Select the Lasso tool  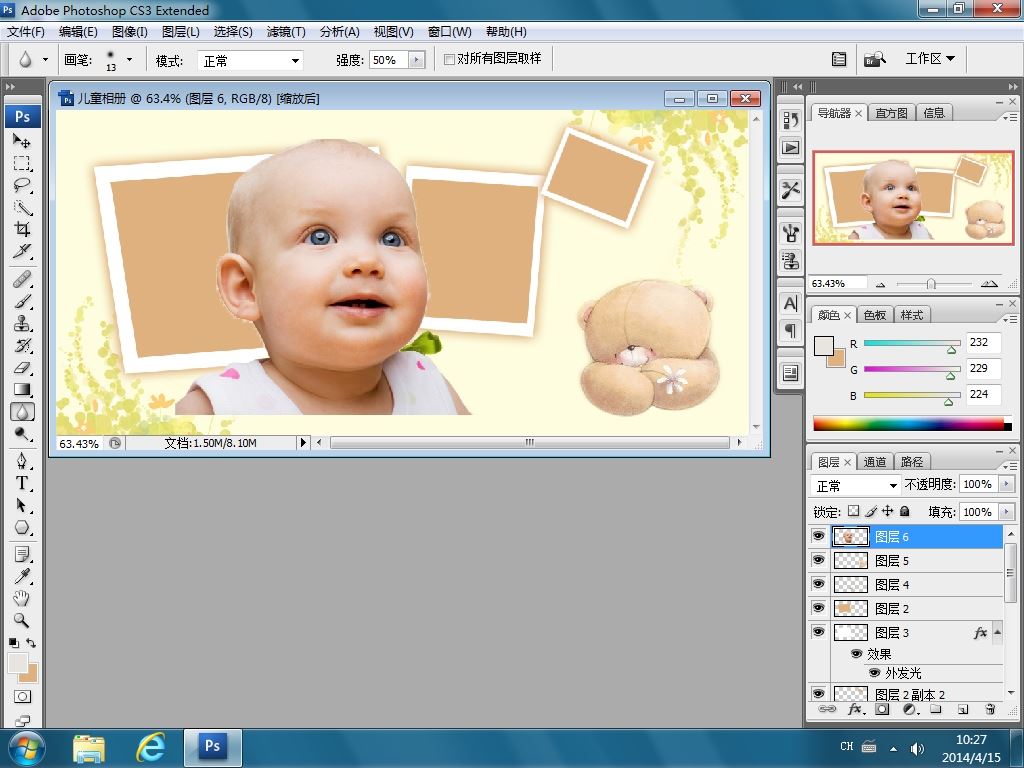(22, 185)
